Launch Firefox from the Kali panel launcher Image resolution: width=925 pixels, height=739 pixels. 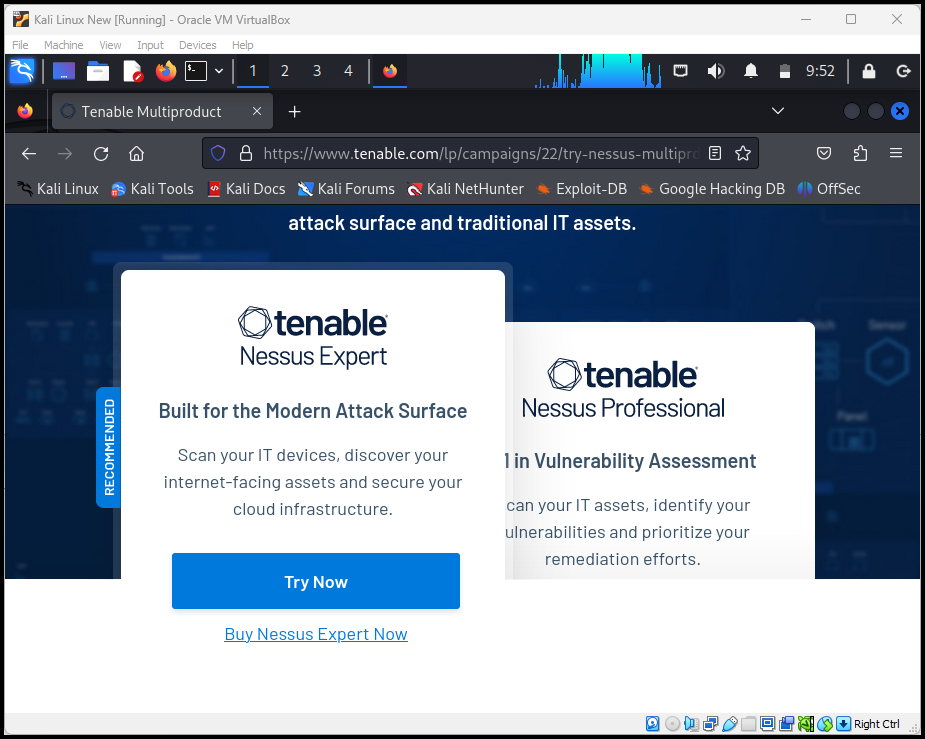pos(166,71)
